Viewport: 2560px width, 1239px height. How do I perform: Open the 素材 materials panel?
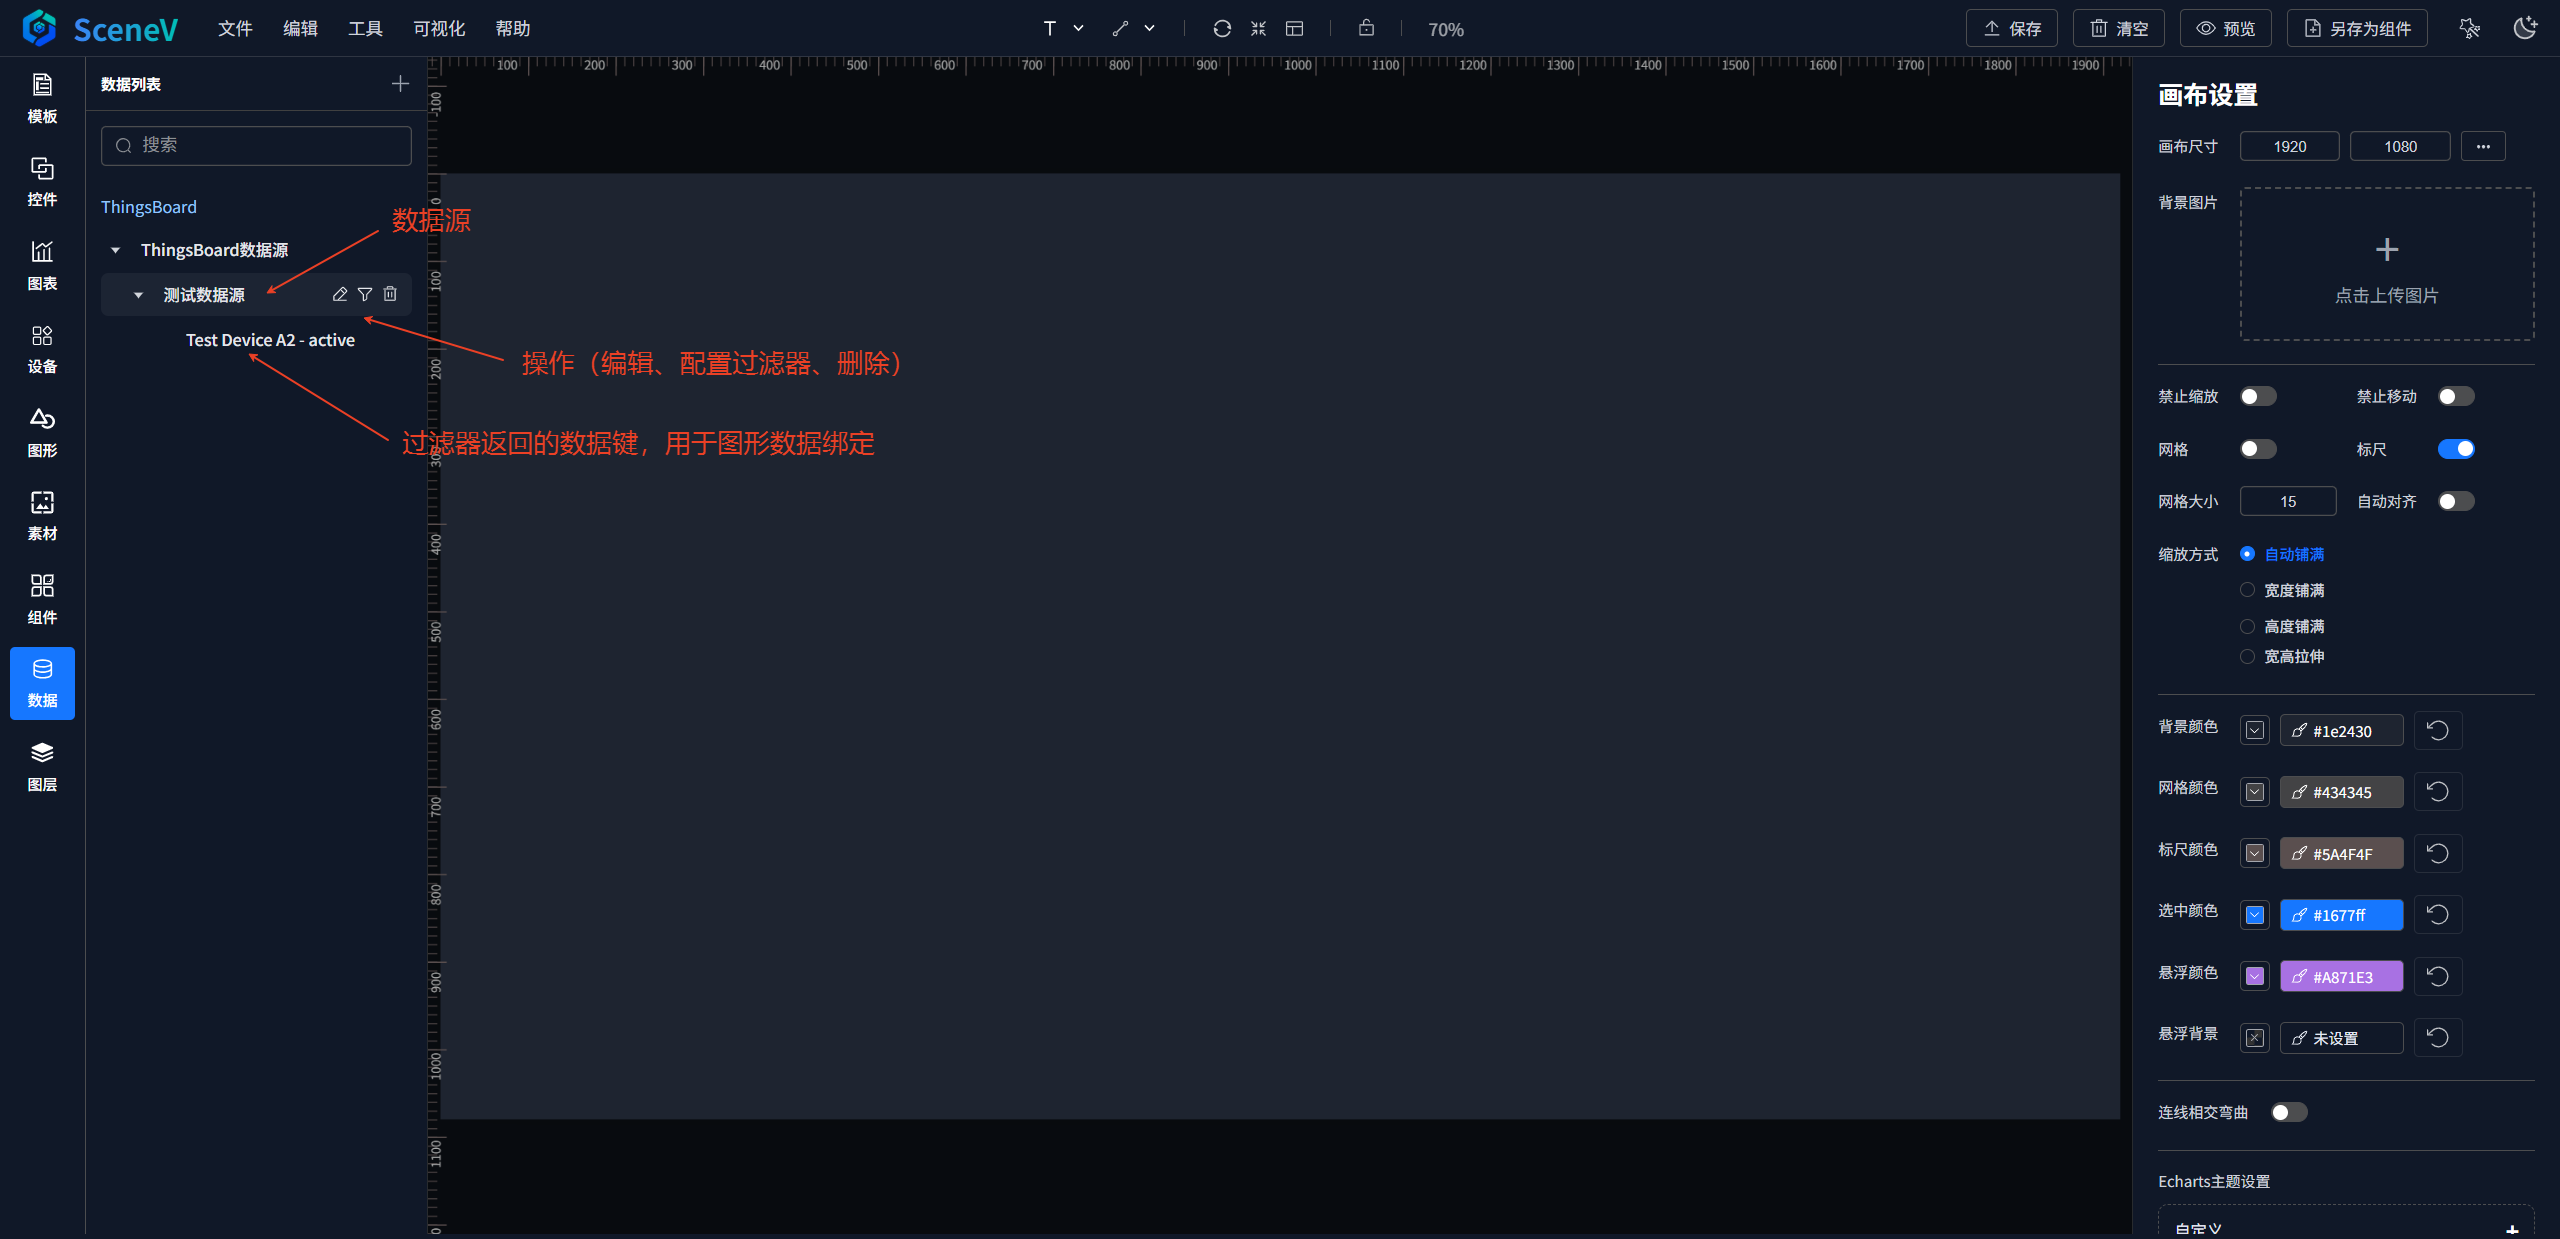tap(42, 516)
